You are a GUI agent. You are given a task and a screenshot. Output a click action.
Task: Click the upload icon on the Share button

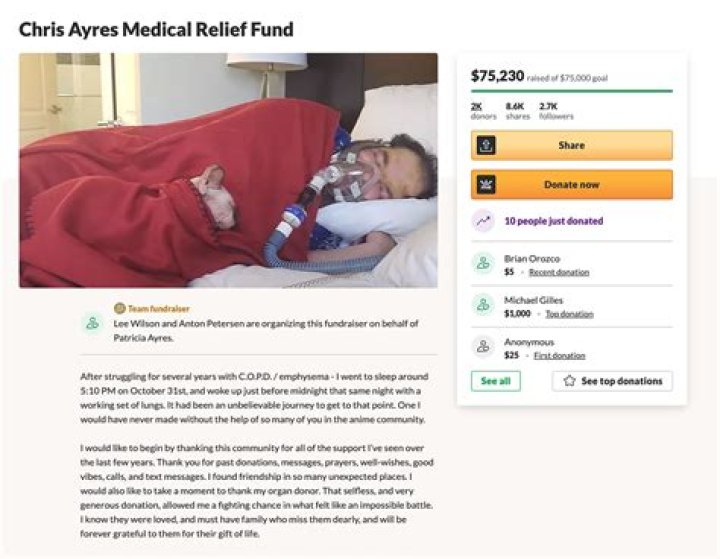(x=486, y=145)
